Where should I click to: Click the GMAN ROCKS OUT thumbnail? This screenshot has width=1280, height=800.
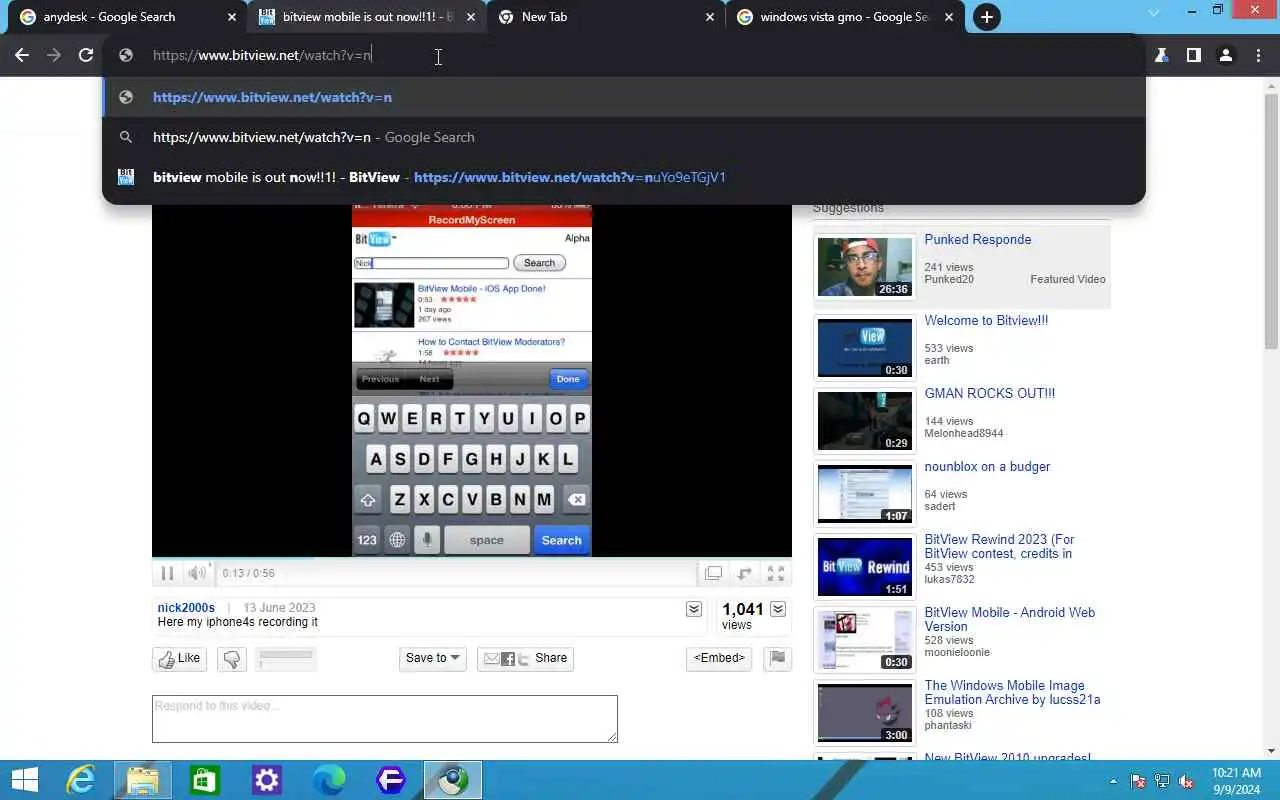click(x=865, y=421)
